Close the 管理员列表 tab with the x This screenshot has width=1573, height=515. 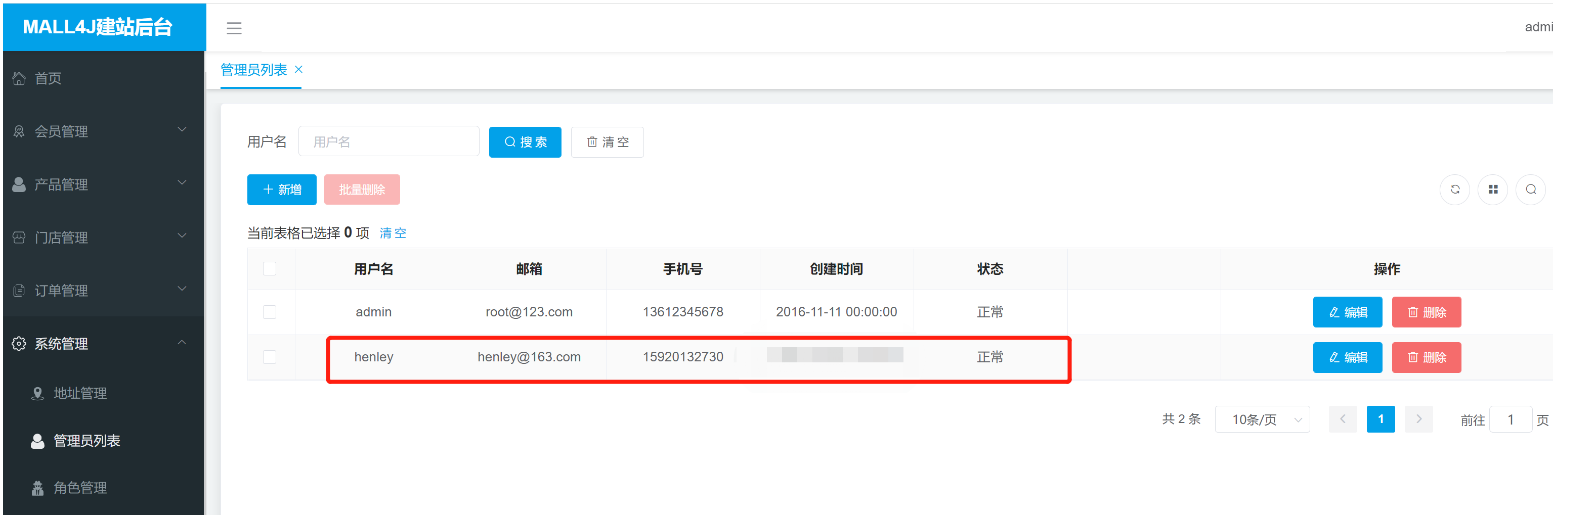298,69
